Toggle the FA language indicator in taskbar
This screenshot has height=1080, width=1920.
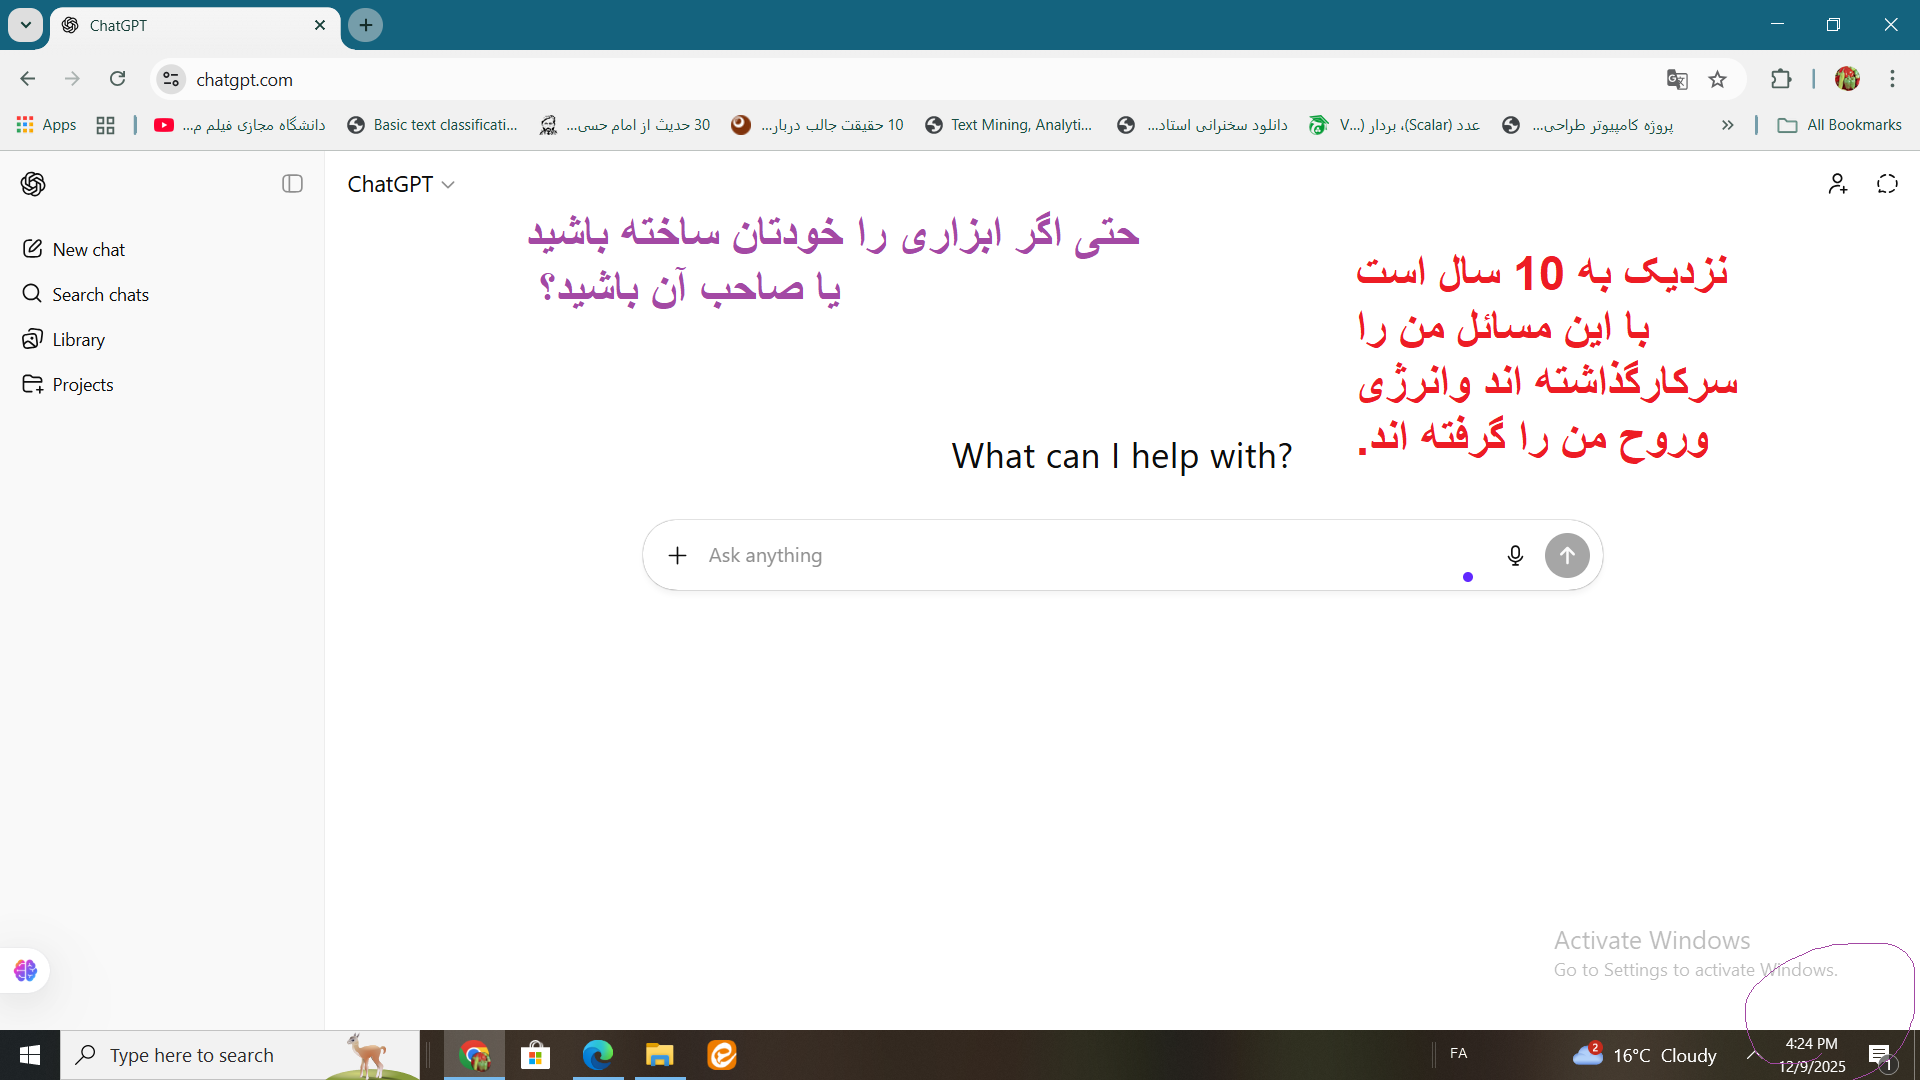tap(1458, 1053)
